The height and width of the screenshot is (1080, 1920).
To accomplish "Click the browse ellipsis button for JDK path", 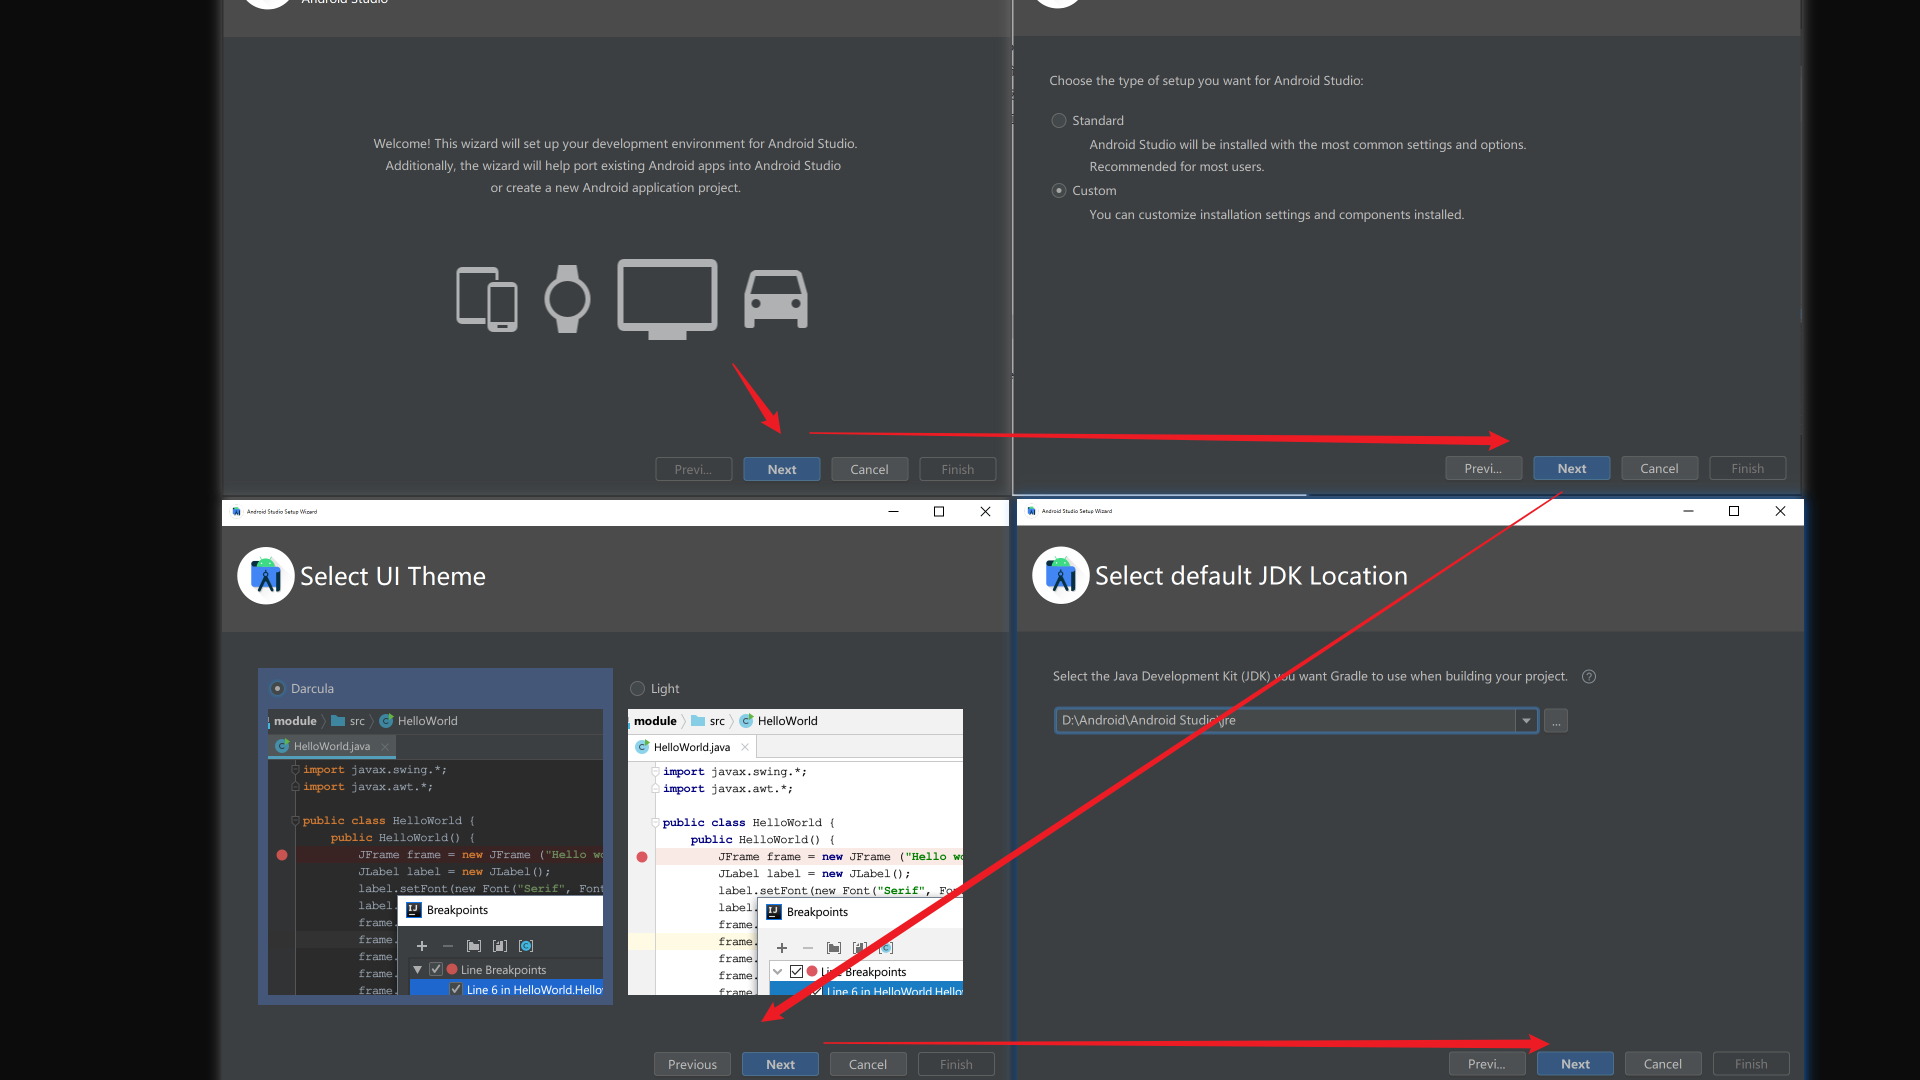I will [x=1556, y=721].
